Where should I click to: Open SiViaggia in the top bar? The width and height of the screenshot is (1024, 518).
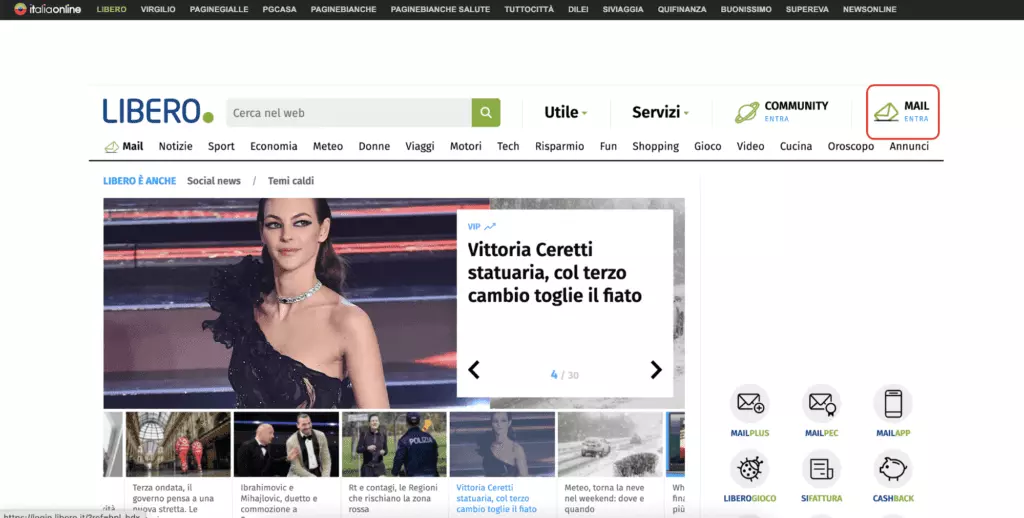tap(623, 9)
